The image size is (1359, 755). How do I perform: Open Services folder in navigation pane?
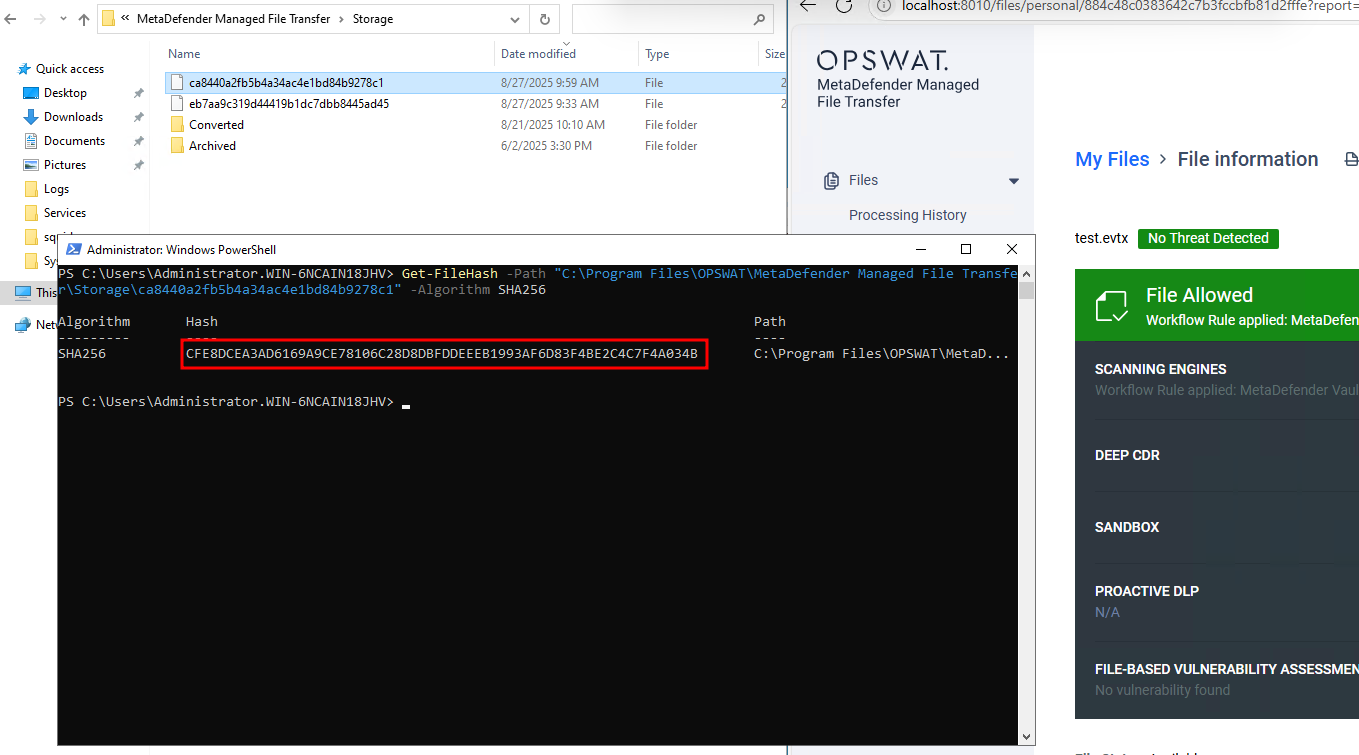[x=65, y=213]
